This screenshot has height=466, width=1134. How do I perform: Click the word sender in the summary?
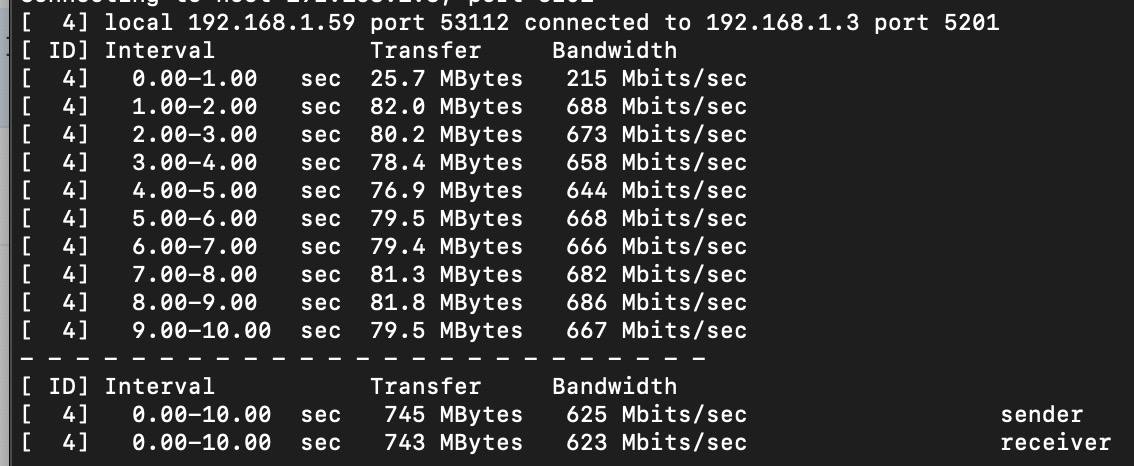pos(1041,414)
